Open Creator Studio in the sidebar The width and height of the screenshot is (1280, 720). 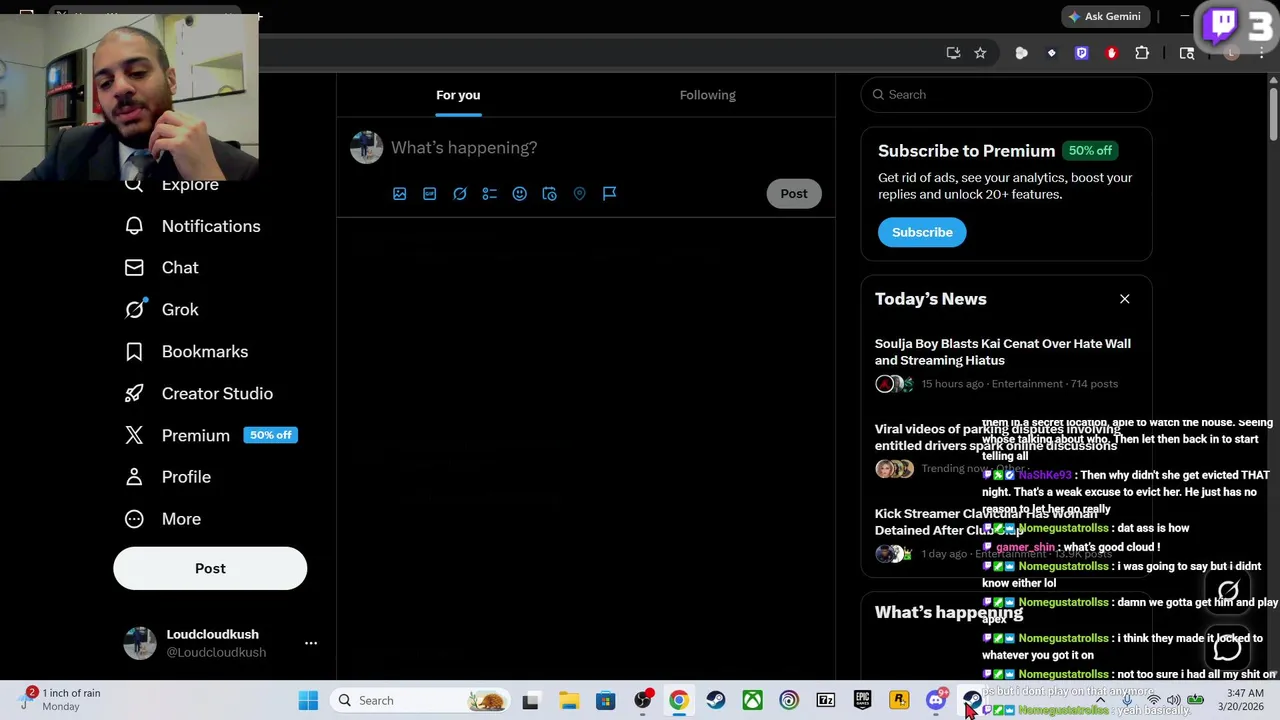[198, 394]
